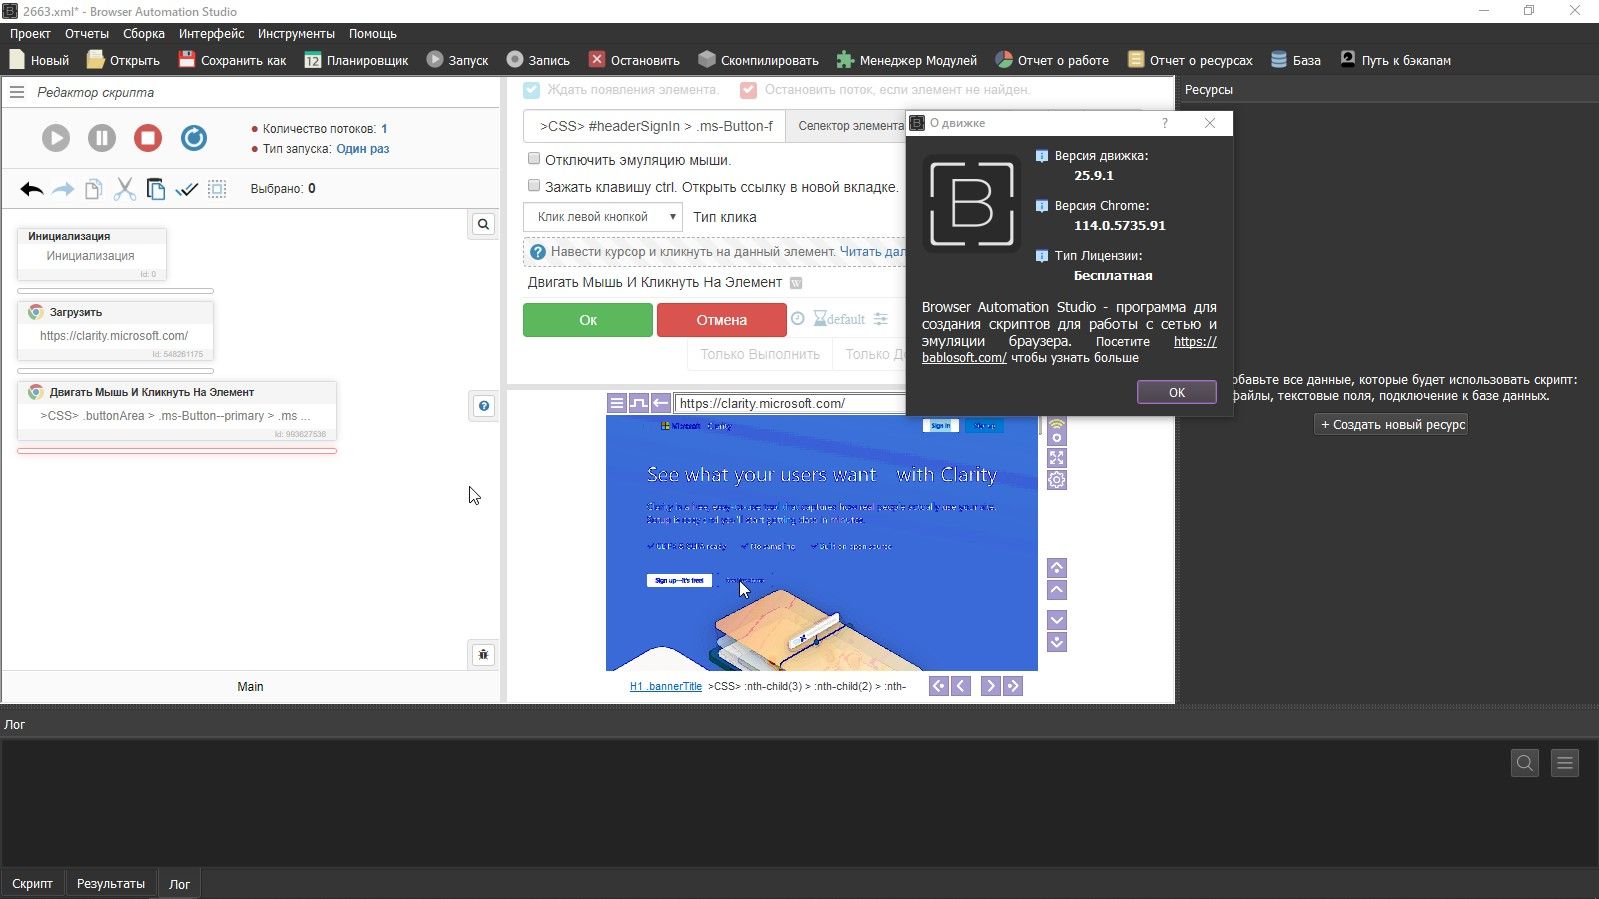Viewport: 1599px width, 899px height.
Task: Toggle 'Зажать клавишу ctrl' checkbox
Action: tap(534, 186)
